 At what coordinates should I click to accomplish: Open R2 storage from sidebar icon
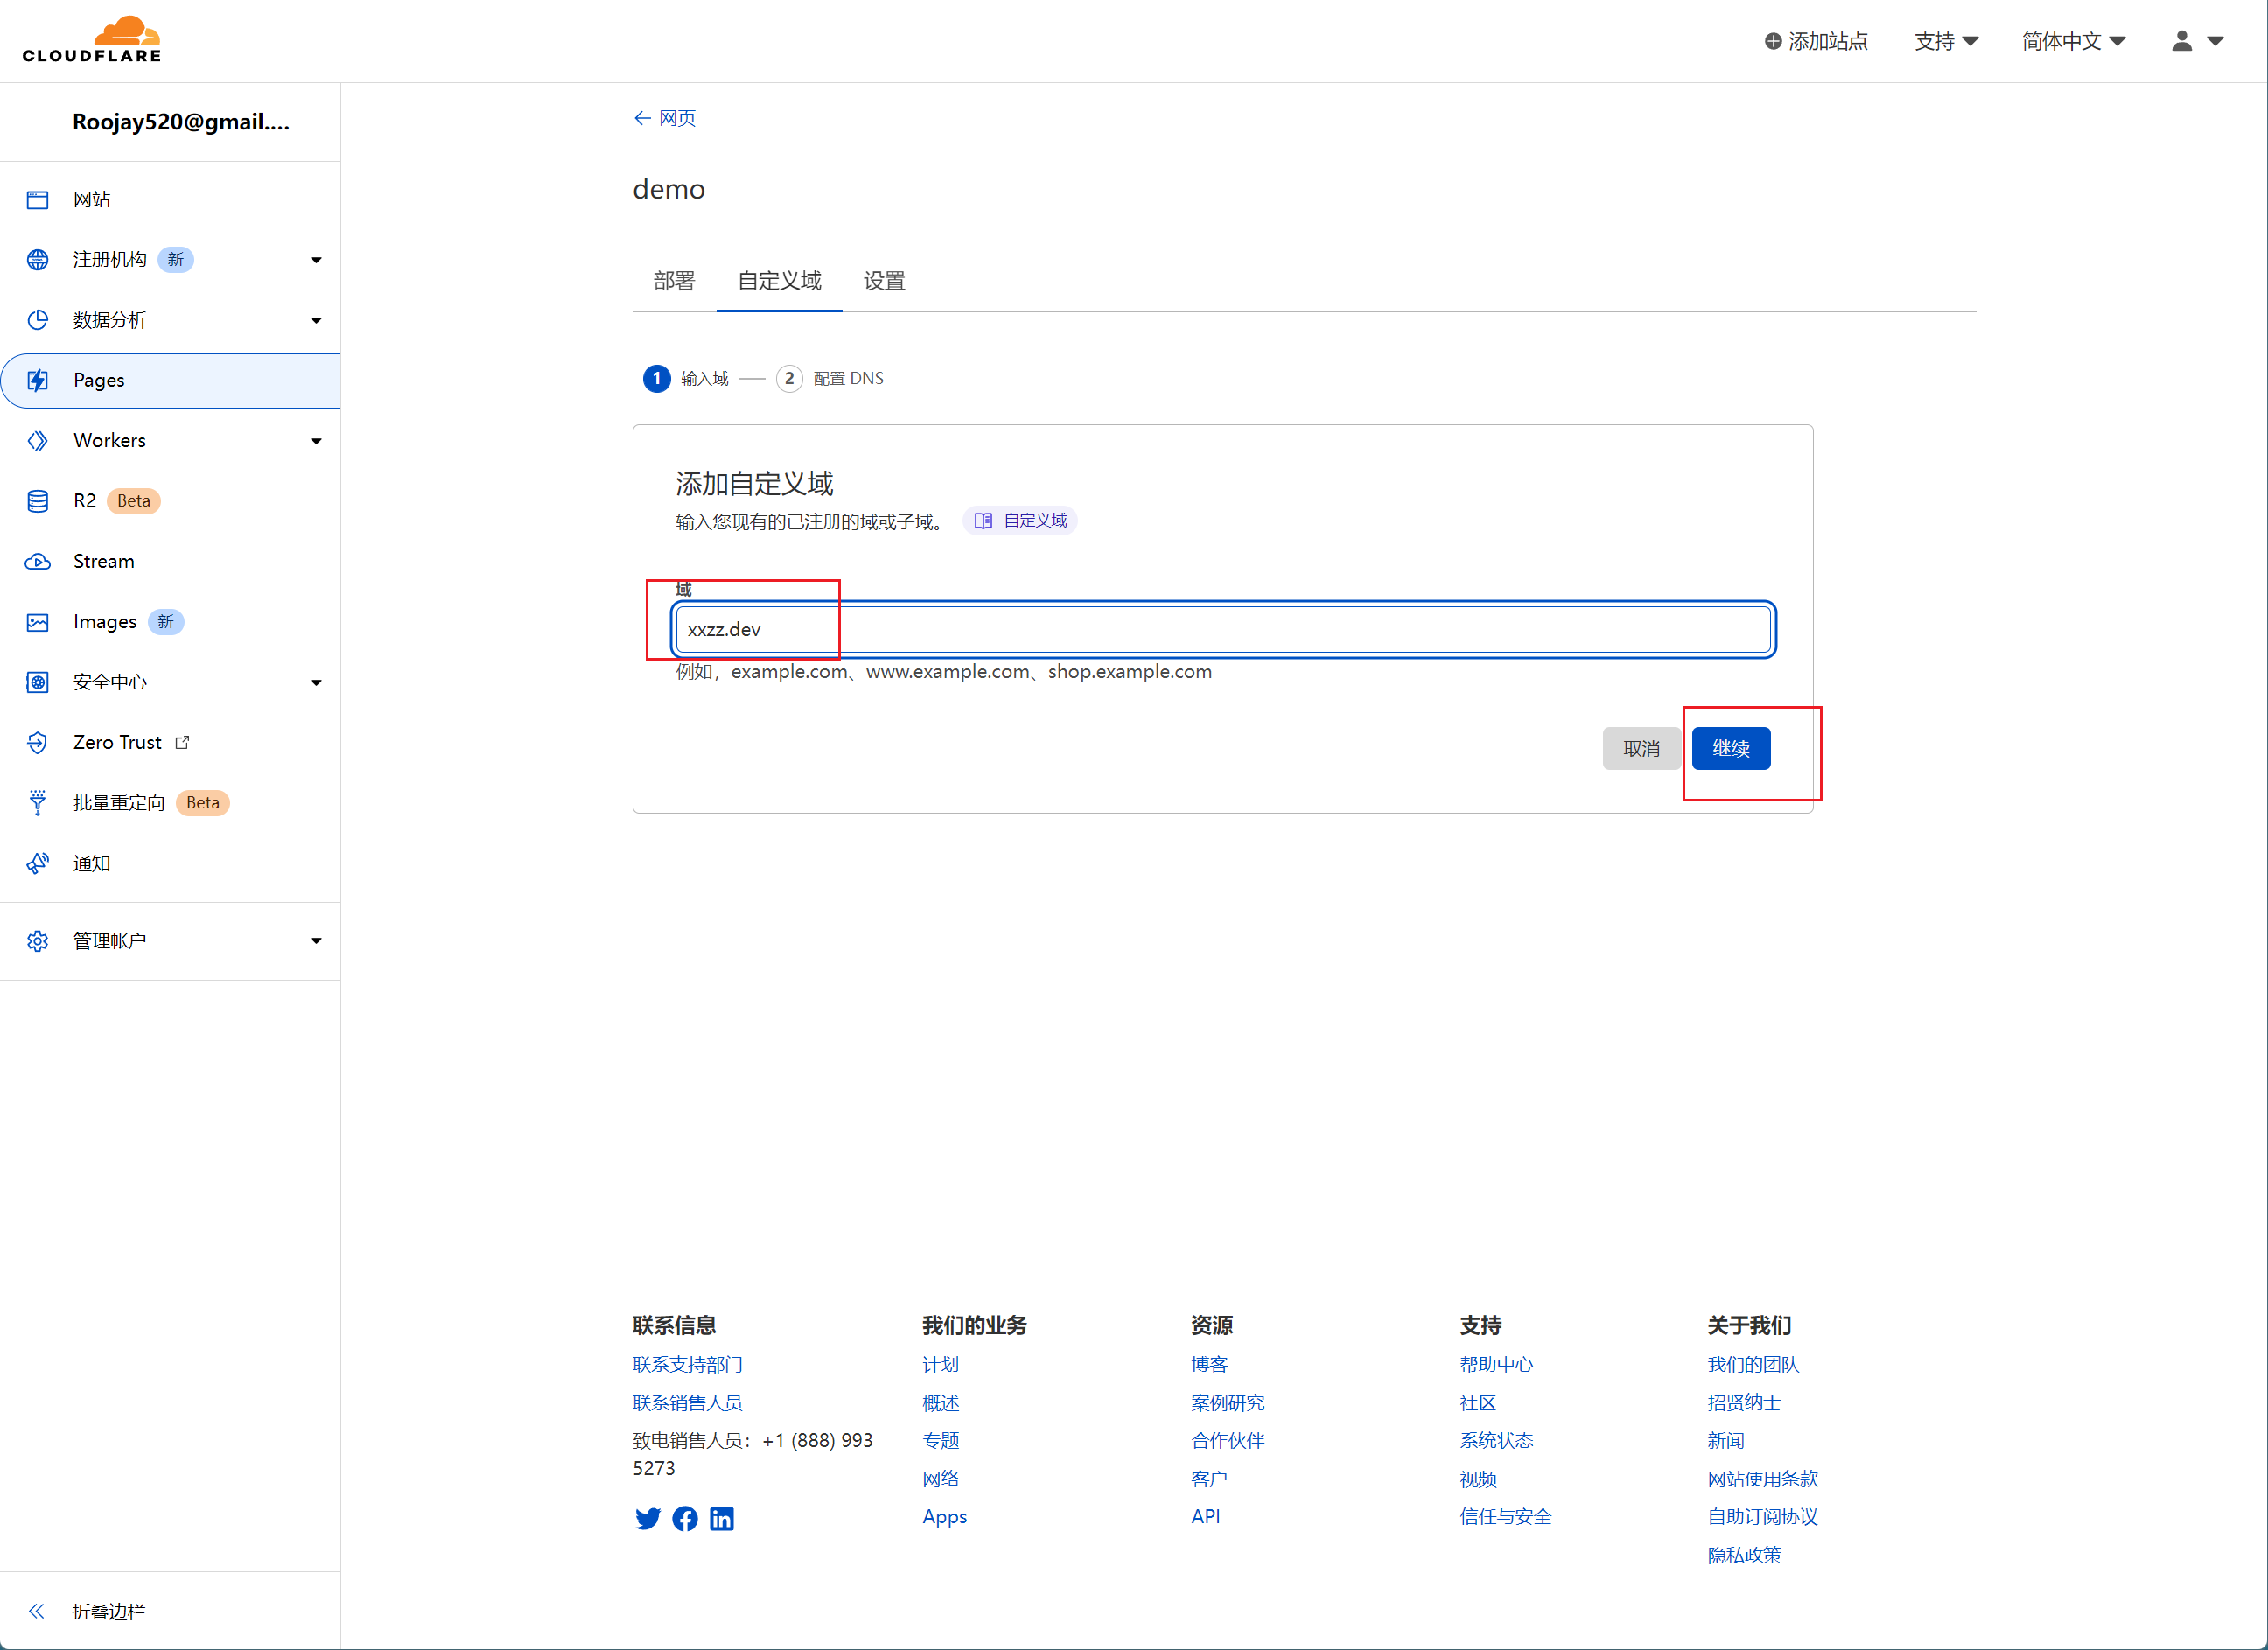click(x=38, y=501)
